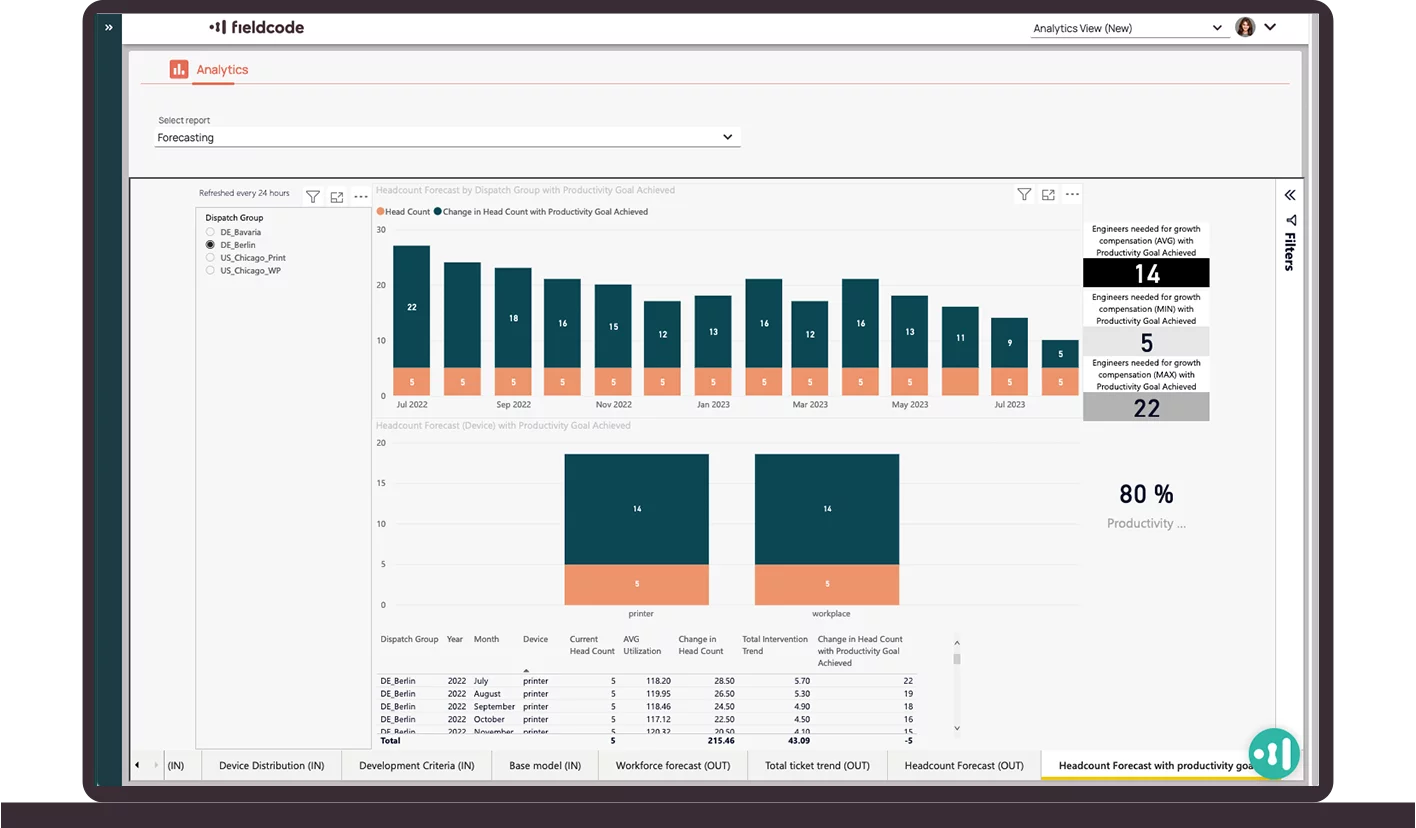1416x828 pixels.
Task: Click the printer device dark bar
Action: 636,509
